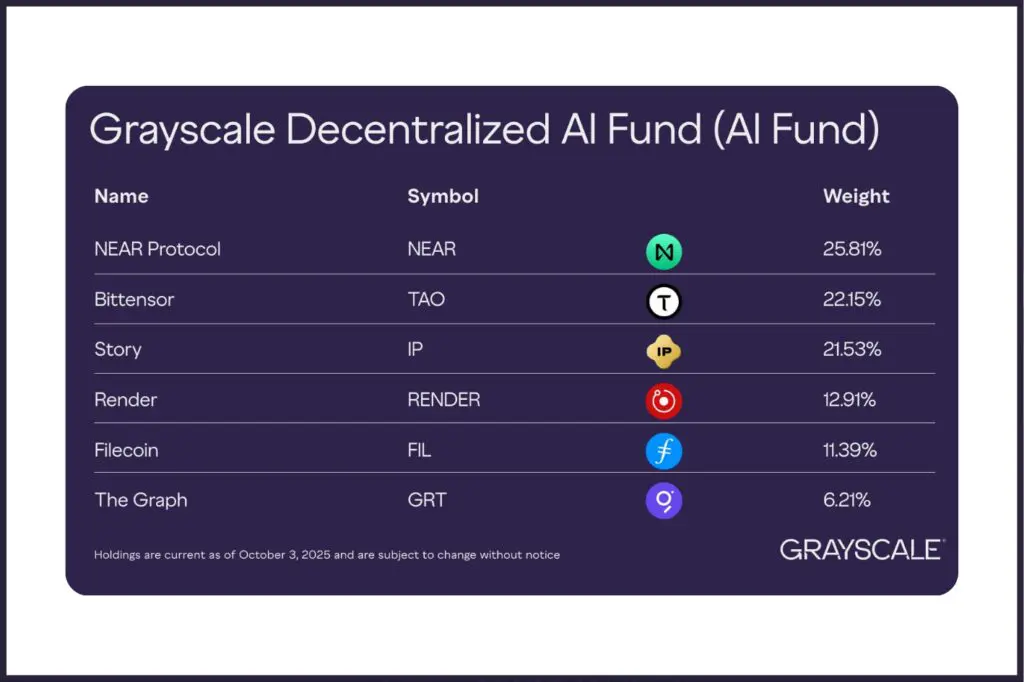
Task: Click the Bittensor TAO logo icon
Action: click(663, 301)
